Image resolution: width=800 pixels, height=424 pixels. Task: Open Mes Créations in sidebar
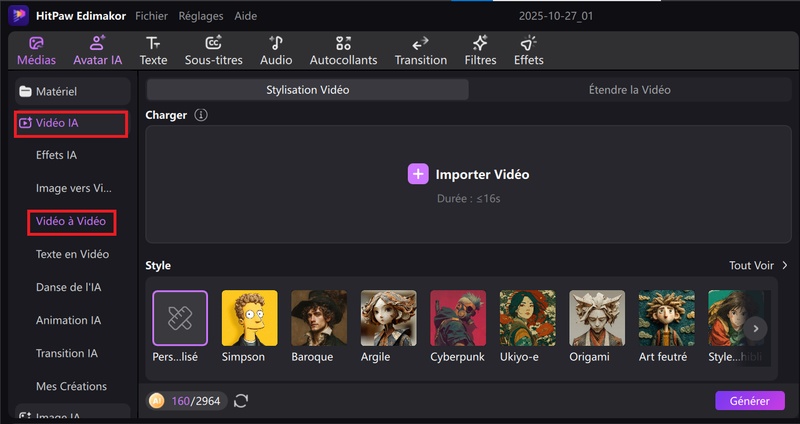pyautogui.click(x=71, y=386)
